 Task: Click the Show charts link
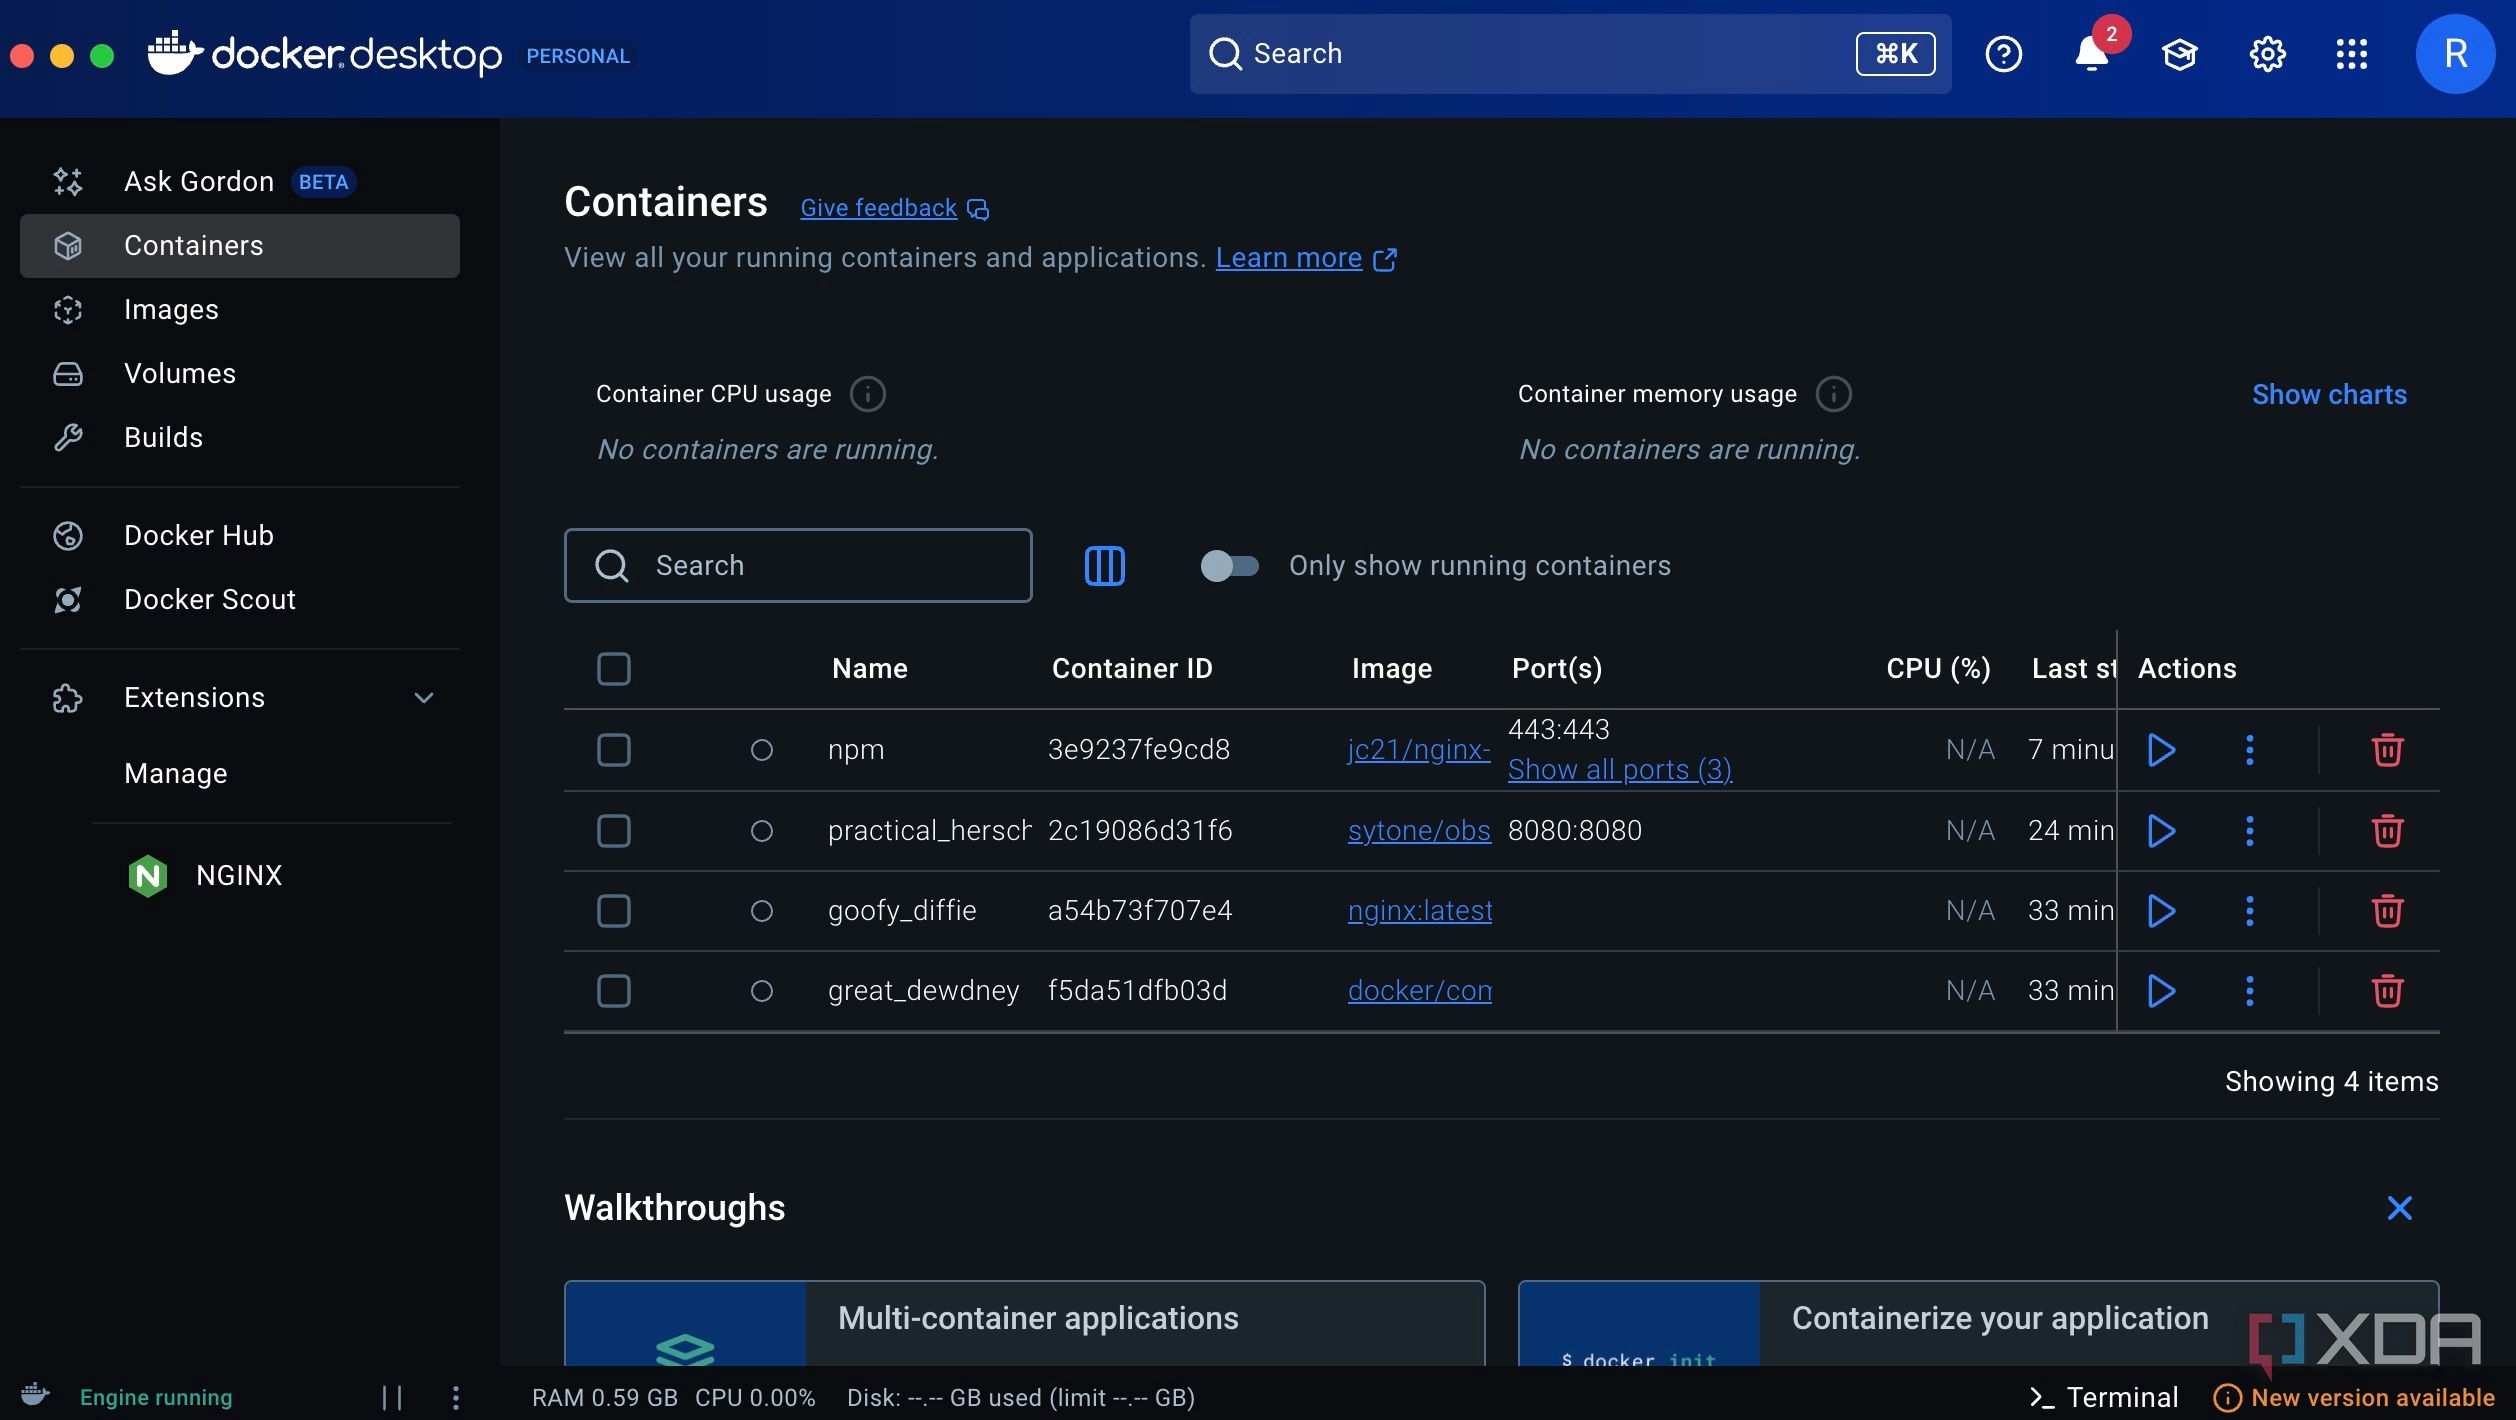(2328, 395)
